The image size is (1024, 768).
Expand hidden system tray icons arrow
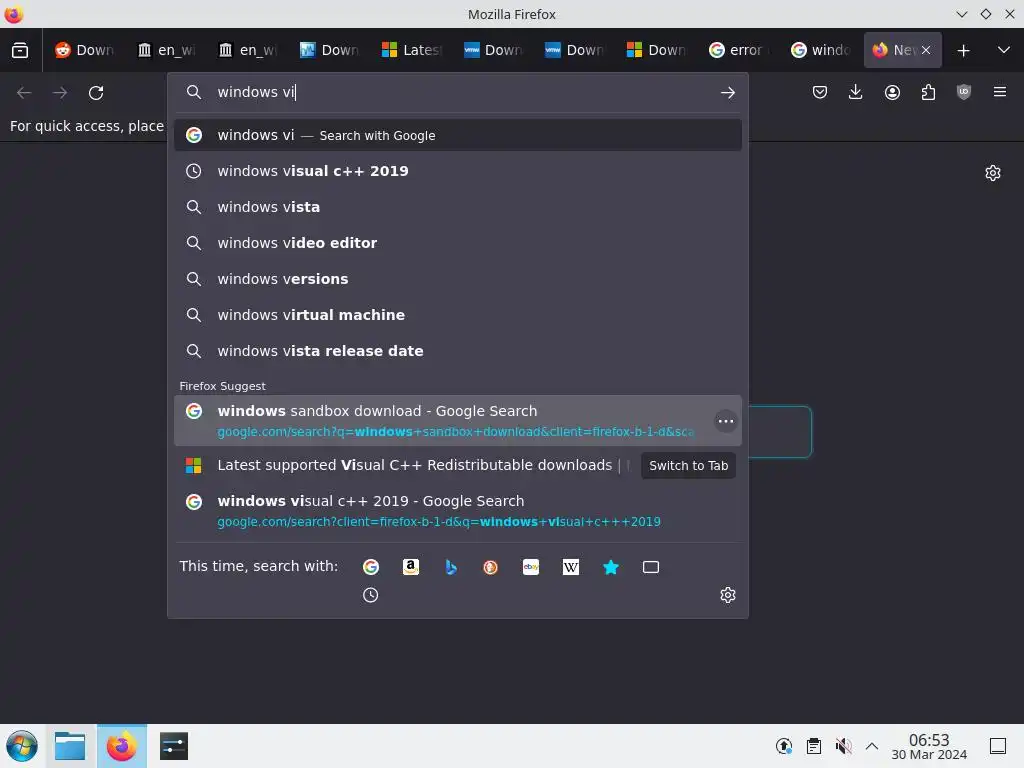tap(872, 746)
